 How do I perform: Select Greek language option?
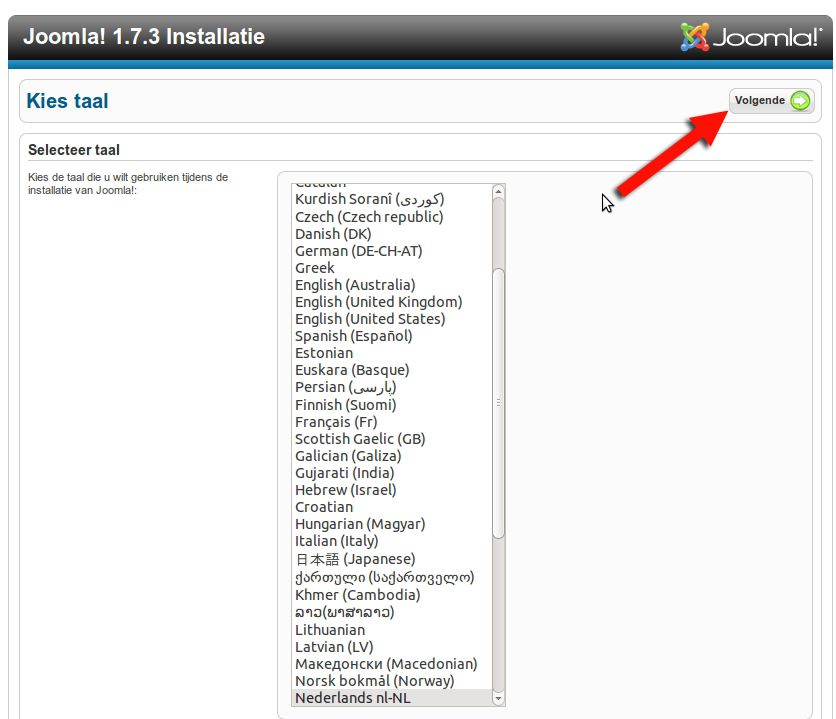(392, 268)
